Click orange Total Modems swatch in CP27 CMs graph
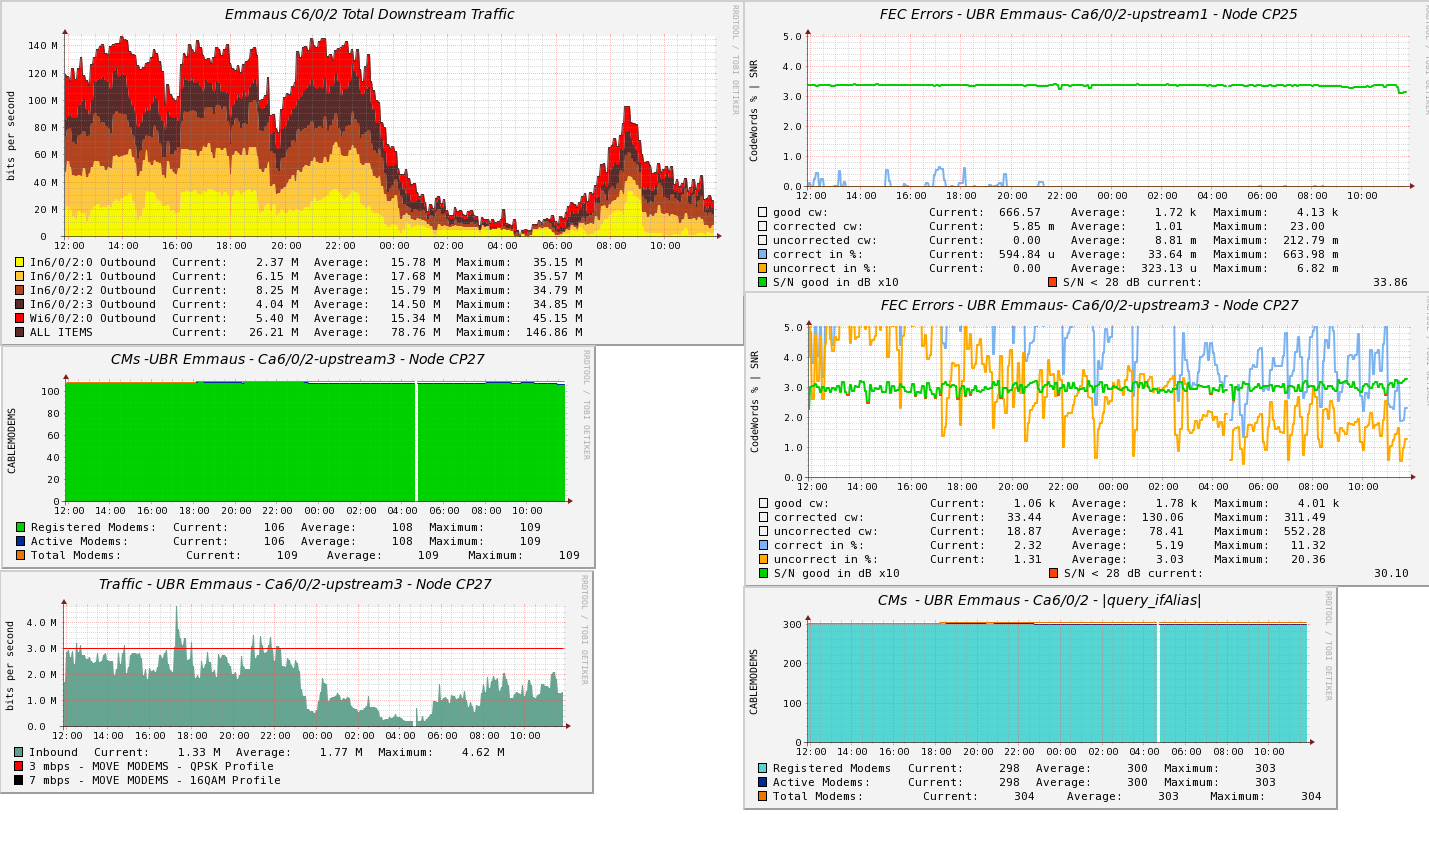 coord(20,555)
